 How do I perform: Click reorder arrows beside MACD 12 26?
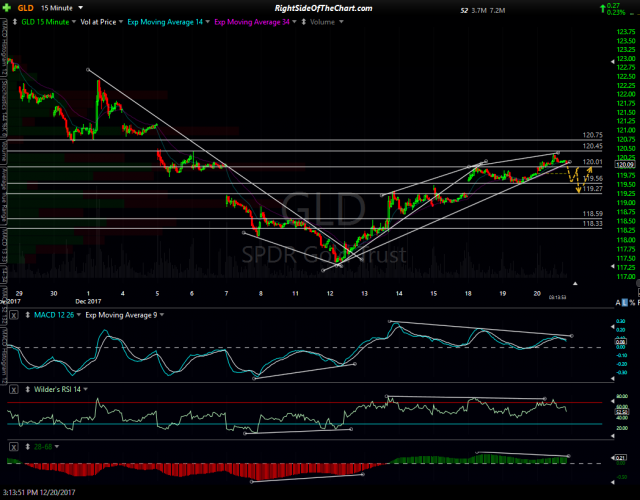28,315
